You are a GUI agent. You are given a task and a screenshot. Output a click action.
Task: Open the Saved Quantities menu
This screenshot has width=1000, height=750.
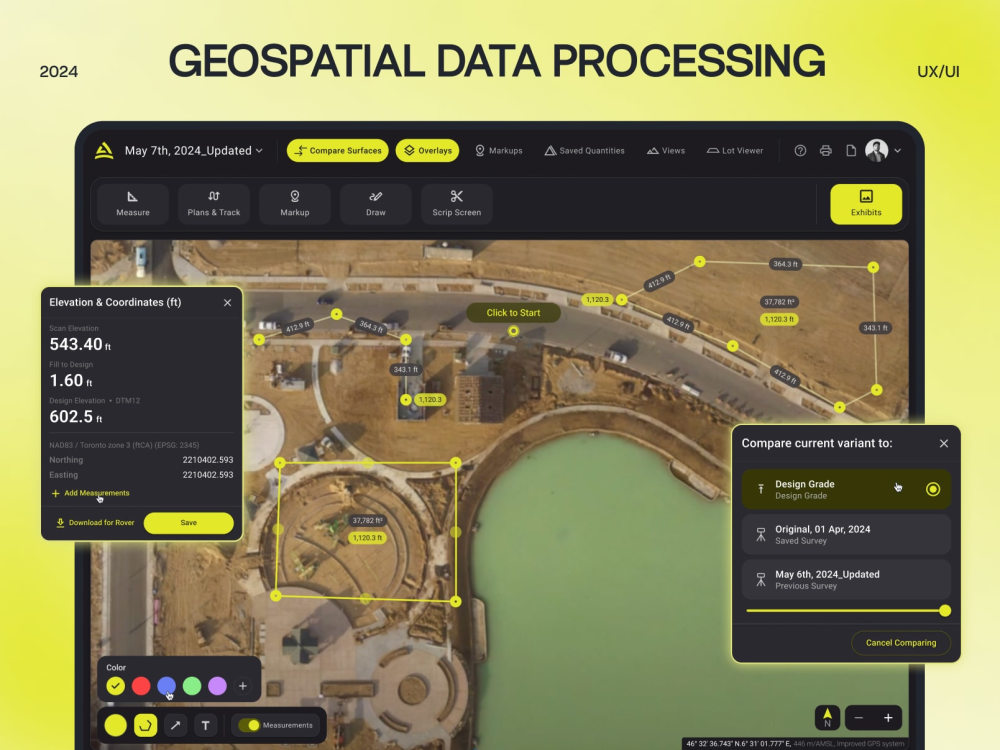586,150
